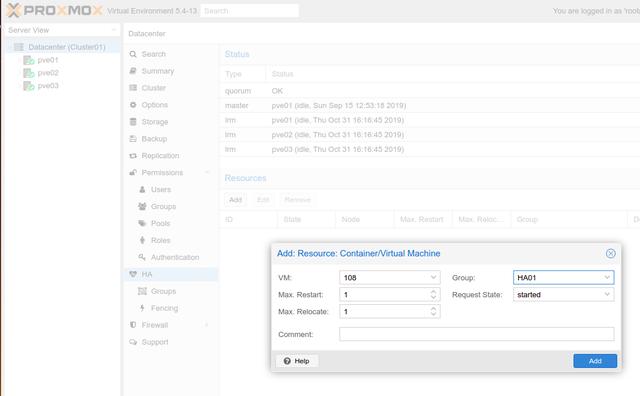The width and height of the screenshot is (640, 396).
Task: Click the Proxmox logo
Action: (x=54, y=10)
